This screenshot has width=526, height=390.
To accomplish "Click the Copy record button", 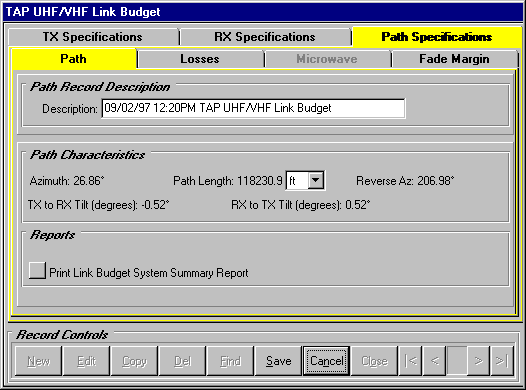I will 135,361.
